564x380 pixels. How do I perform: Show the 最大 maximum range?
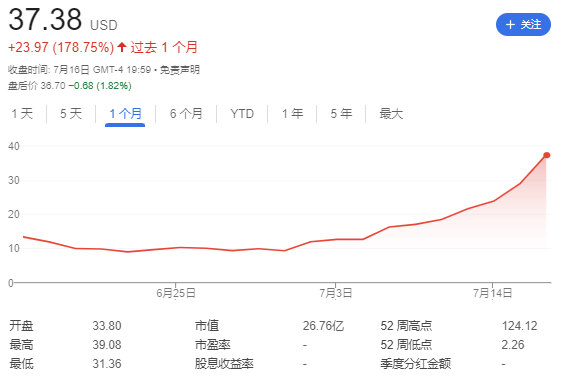click(x=391, y=114)
